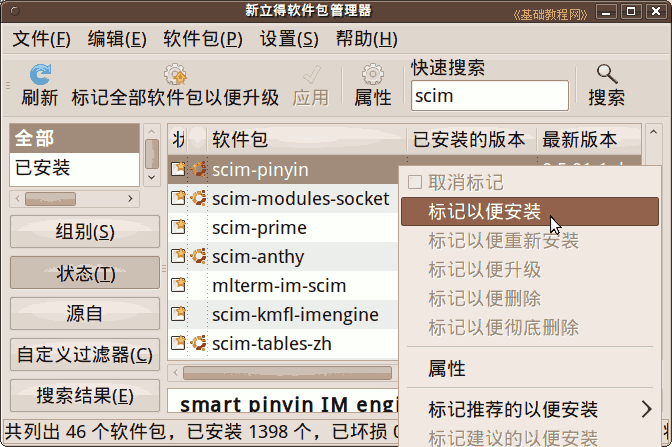
Task: Click the 状态(T) filter button
Action: [x=85, y=273]
